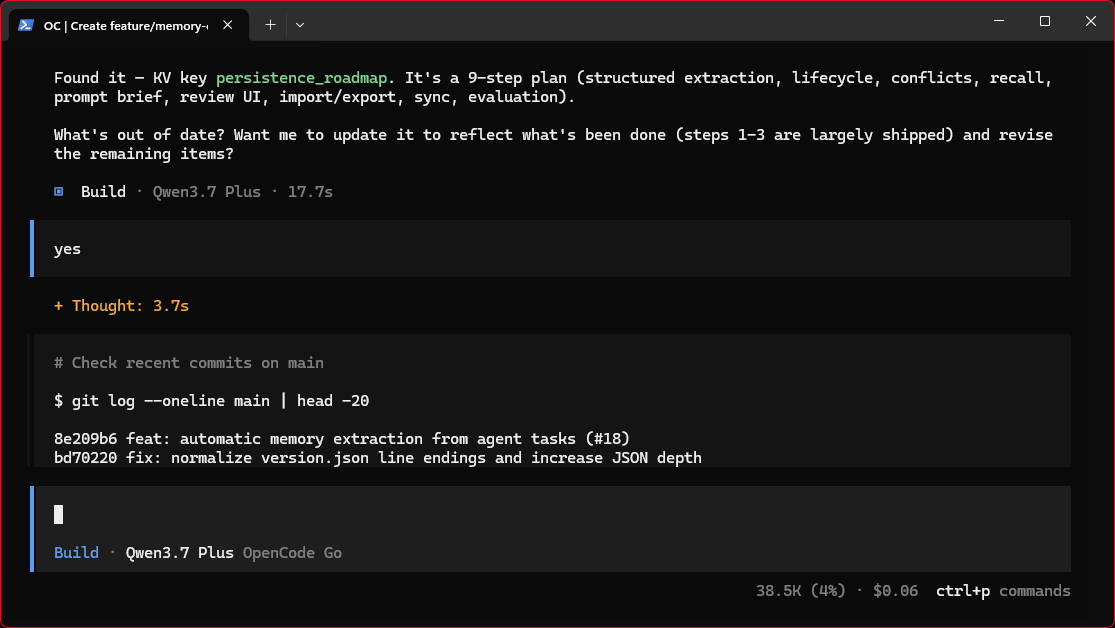Click 'ctrl+p commands' hint
The width and height of the screenshot is (1115, 628).
[1003, 591]
